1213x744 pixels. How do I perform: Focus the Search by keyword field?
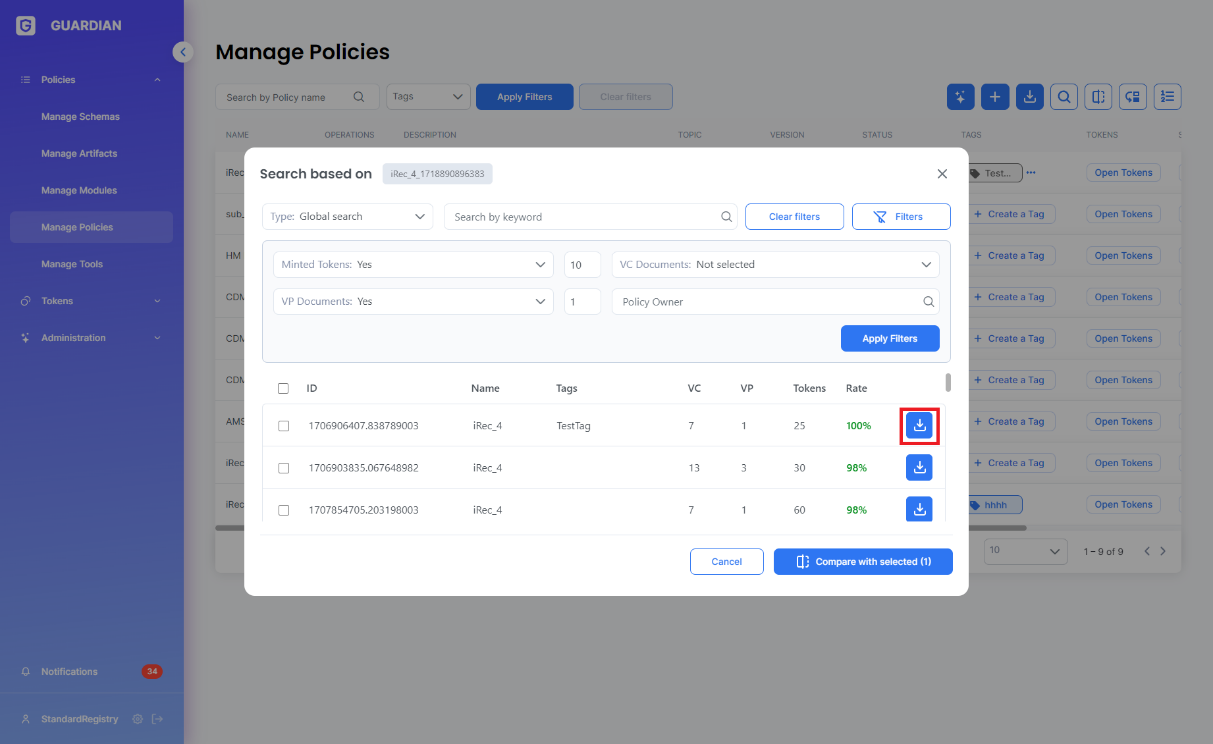(590, 217)
